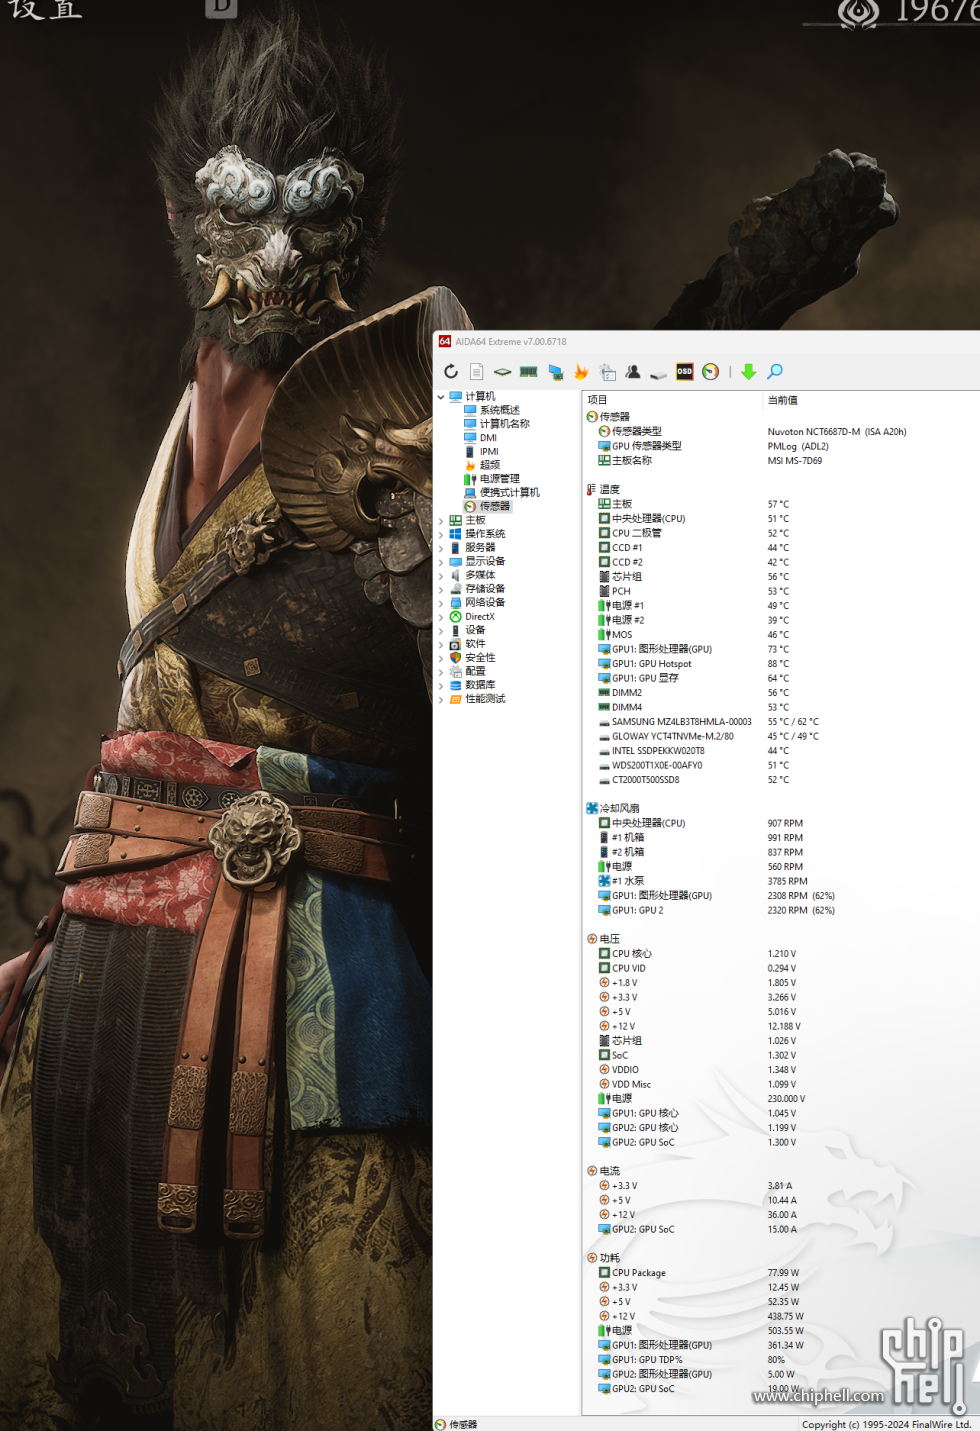This screenshot has width=980, height=1431.
Task: Click the blue magnifier search icon
Action: coord(775,372)
